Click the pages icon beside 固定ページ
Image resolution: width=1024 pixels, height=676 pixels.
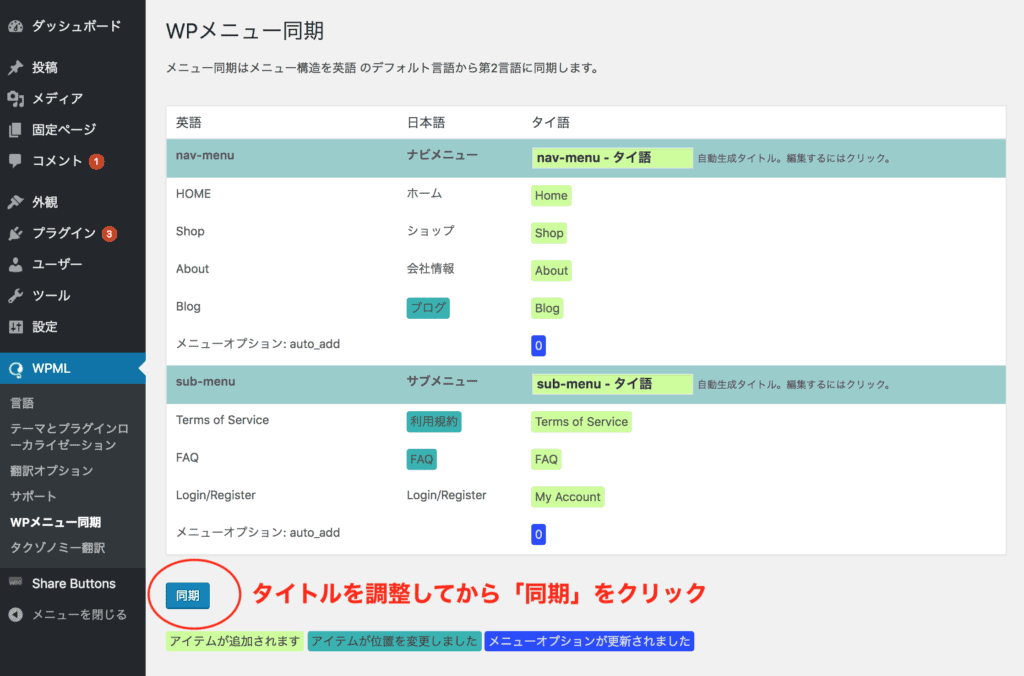(16, 130)
